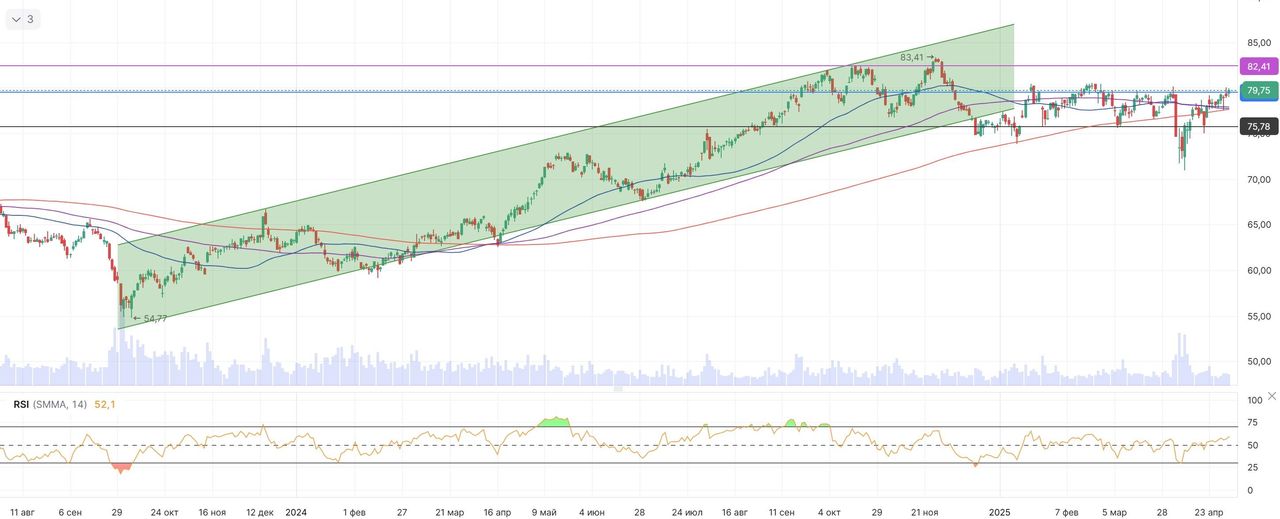Click the 54,77 low price marker

[x=155, y=318]
